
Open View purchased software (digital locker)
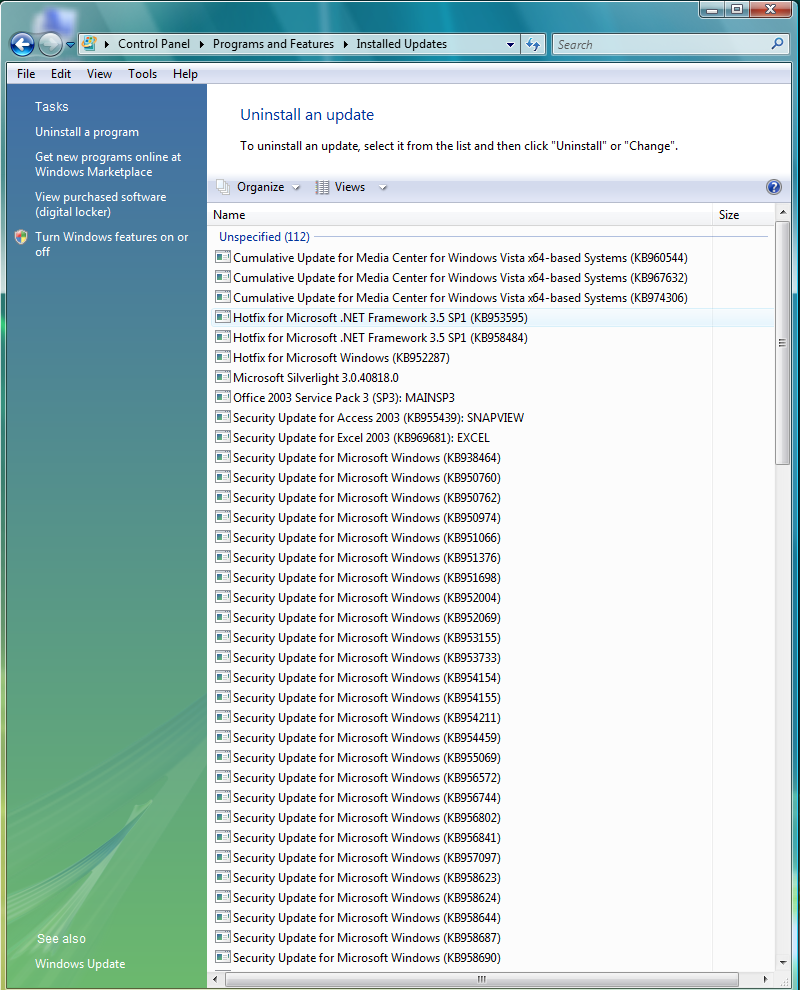pyautogui.click(x=100, y=205)
